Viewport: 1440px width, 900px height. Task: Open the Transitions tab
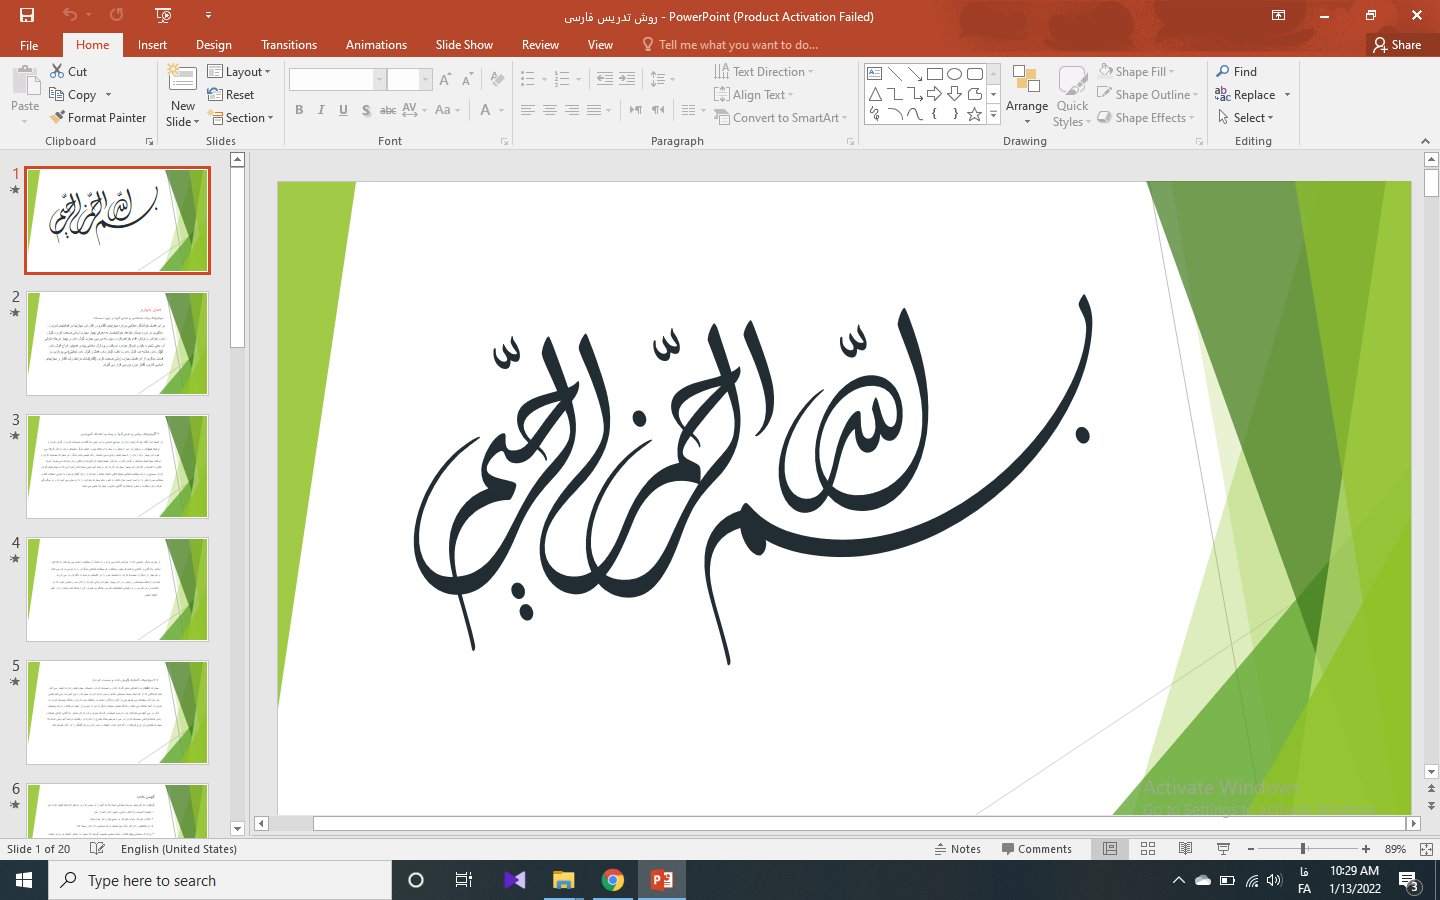[x=288, y=45]
